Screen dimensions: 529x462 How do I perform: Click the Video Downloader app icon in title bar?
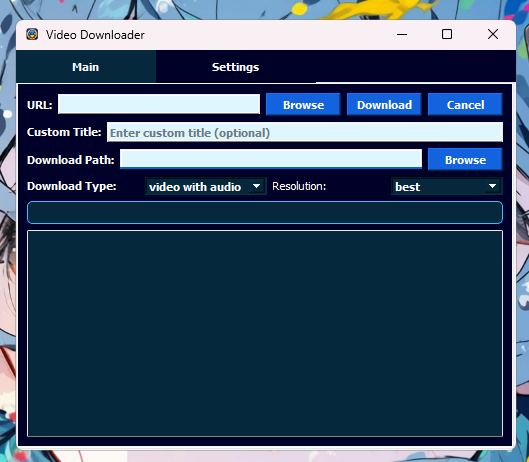(32, 34)
